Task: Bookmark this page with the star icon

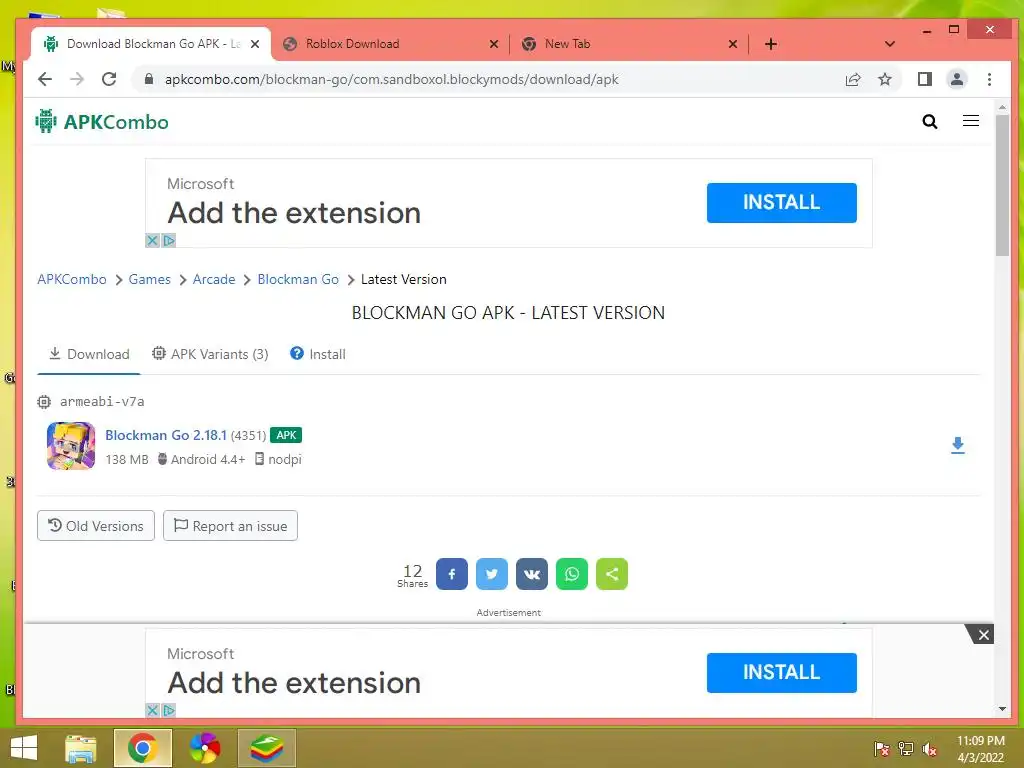Action: [884, 80]
